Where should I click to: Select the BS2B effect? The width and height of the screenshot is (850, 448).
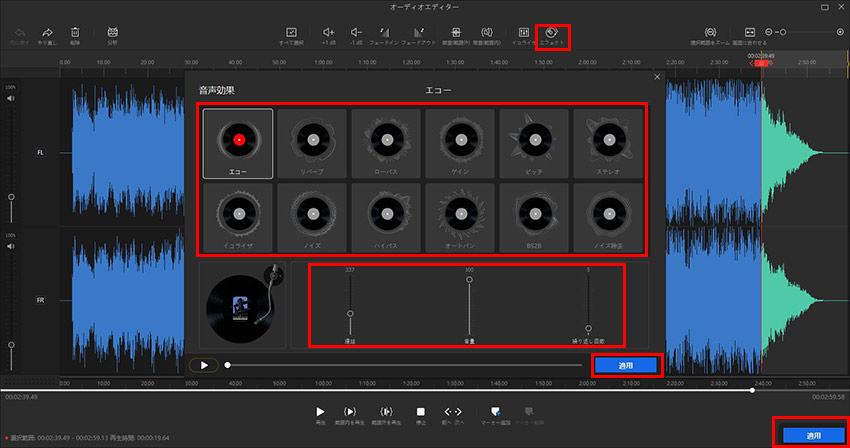pyautogui.click(x=534, y=218)
